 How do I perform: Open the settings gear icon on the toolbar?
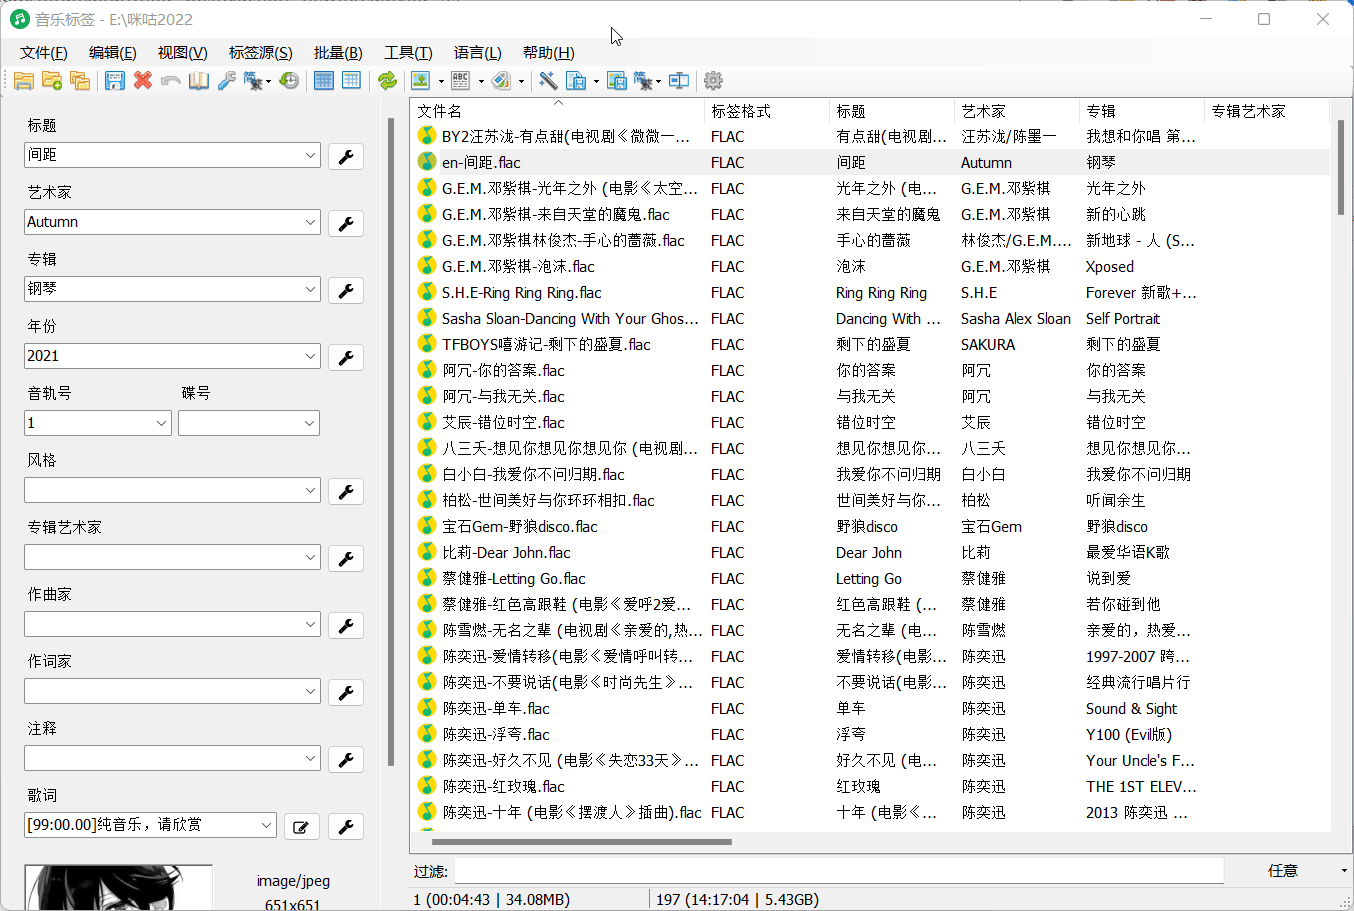(x=714, y=81)
